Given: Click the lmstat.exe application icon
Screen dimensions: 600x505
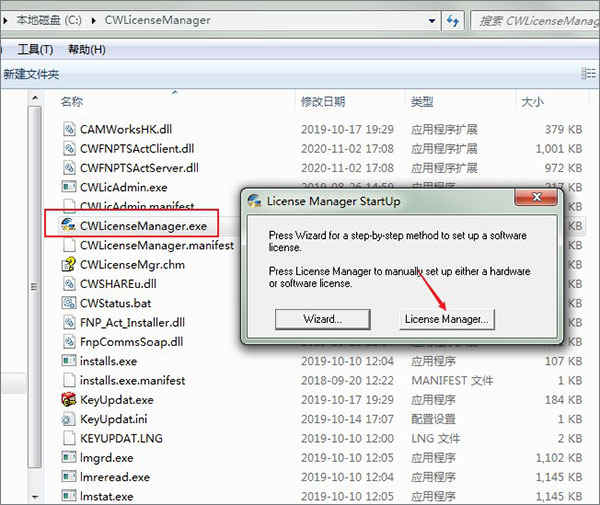Looking at the screenshot, I should [x=69, y=496].
